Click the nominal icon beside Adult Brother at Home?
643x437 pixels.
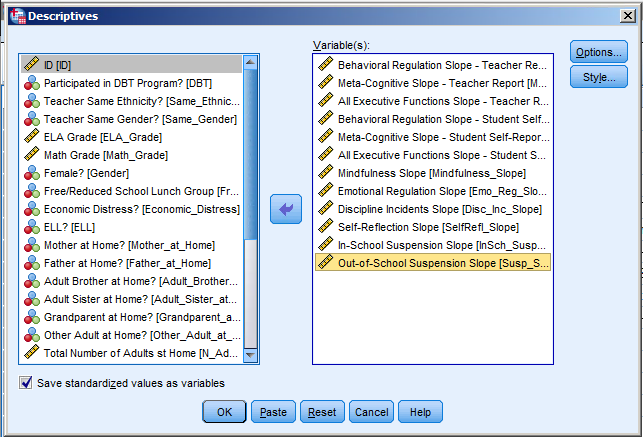(x=32, y=281)
